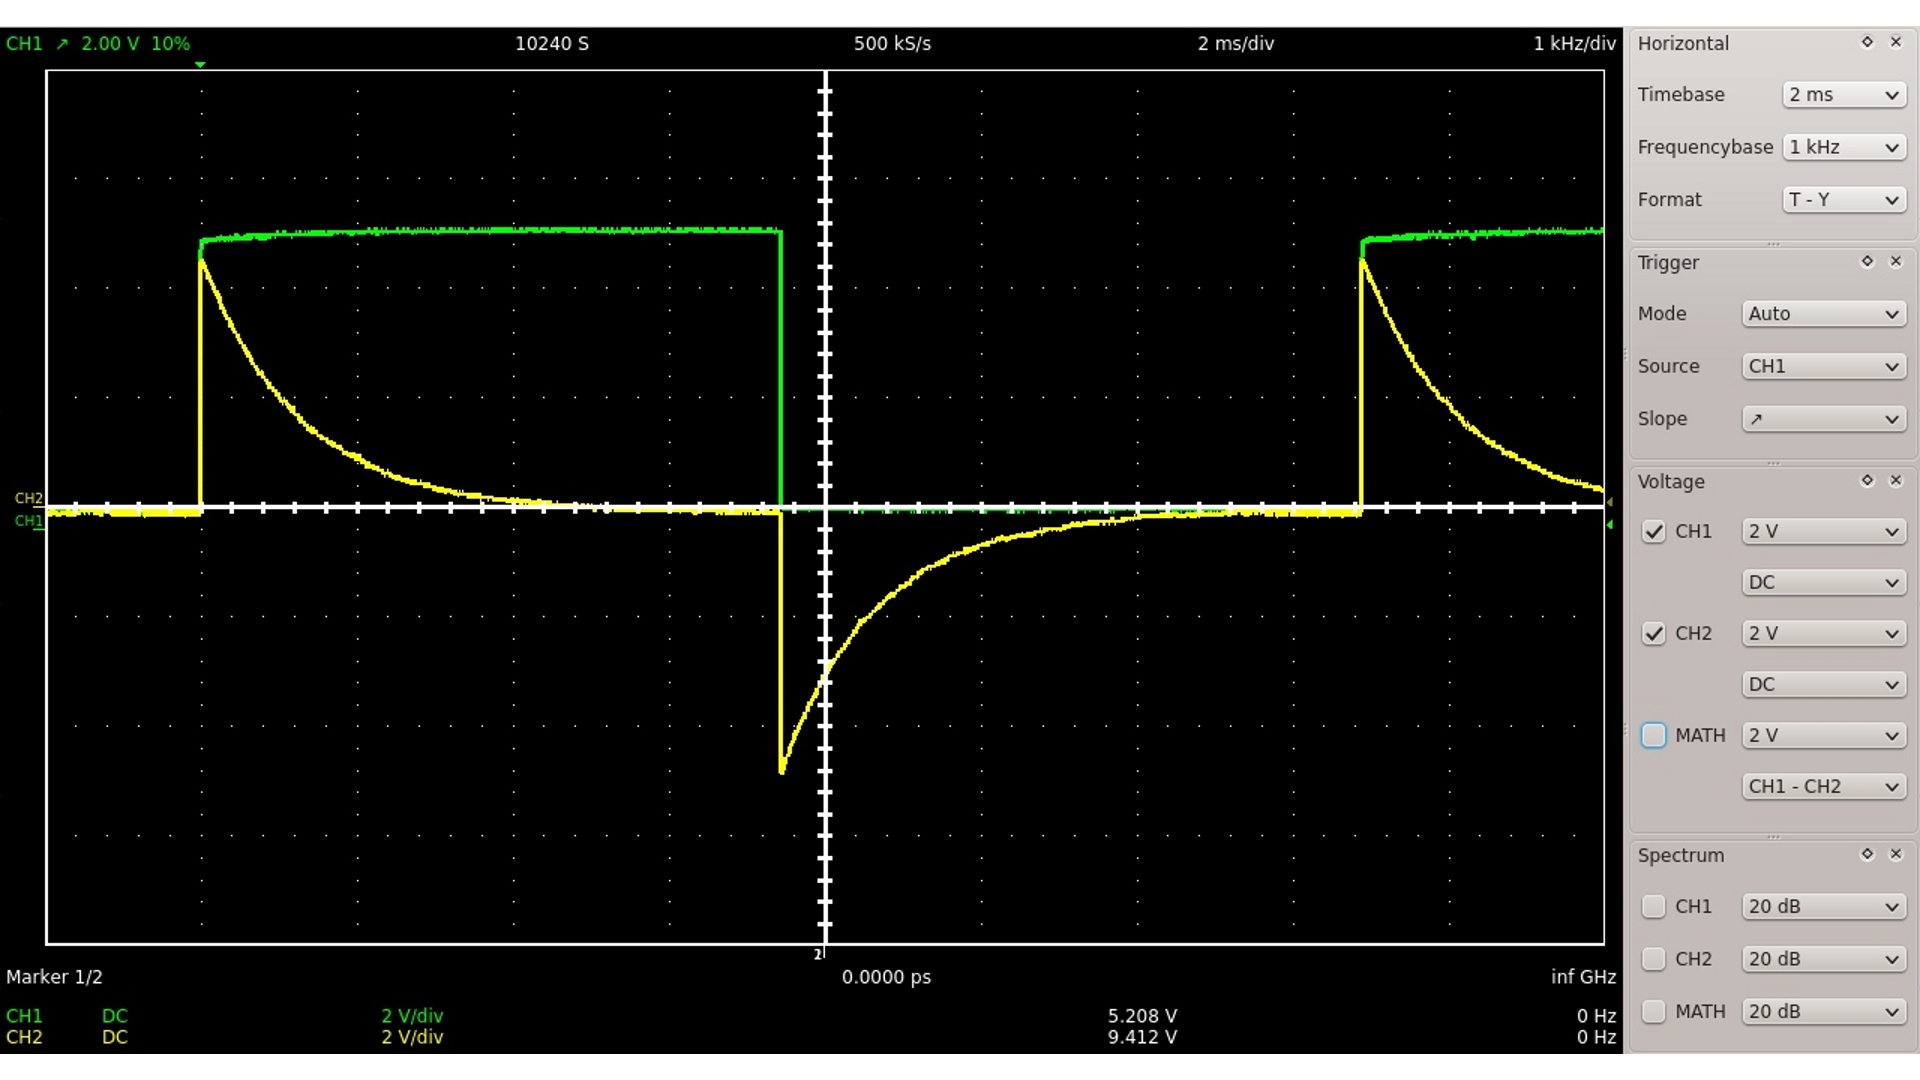Close the Spectrum panel
Screen dimensions: 1920x1080
point(1895,854)
